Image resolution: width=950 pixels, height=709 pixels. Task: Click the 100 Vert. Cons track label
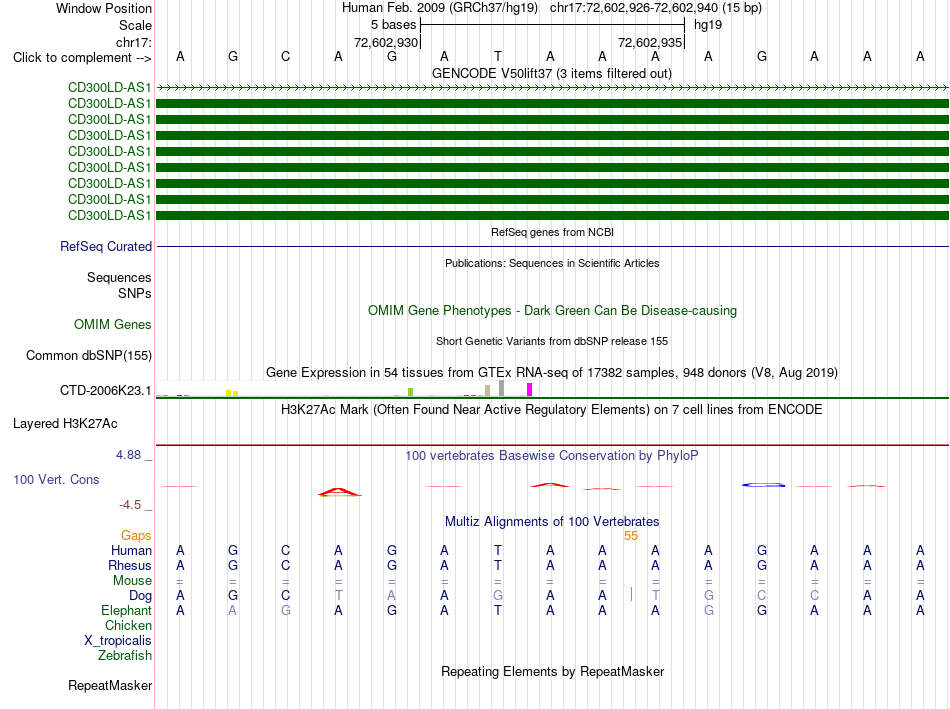click(x=56, y=479)
